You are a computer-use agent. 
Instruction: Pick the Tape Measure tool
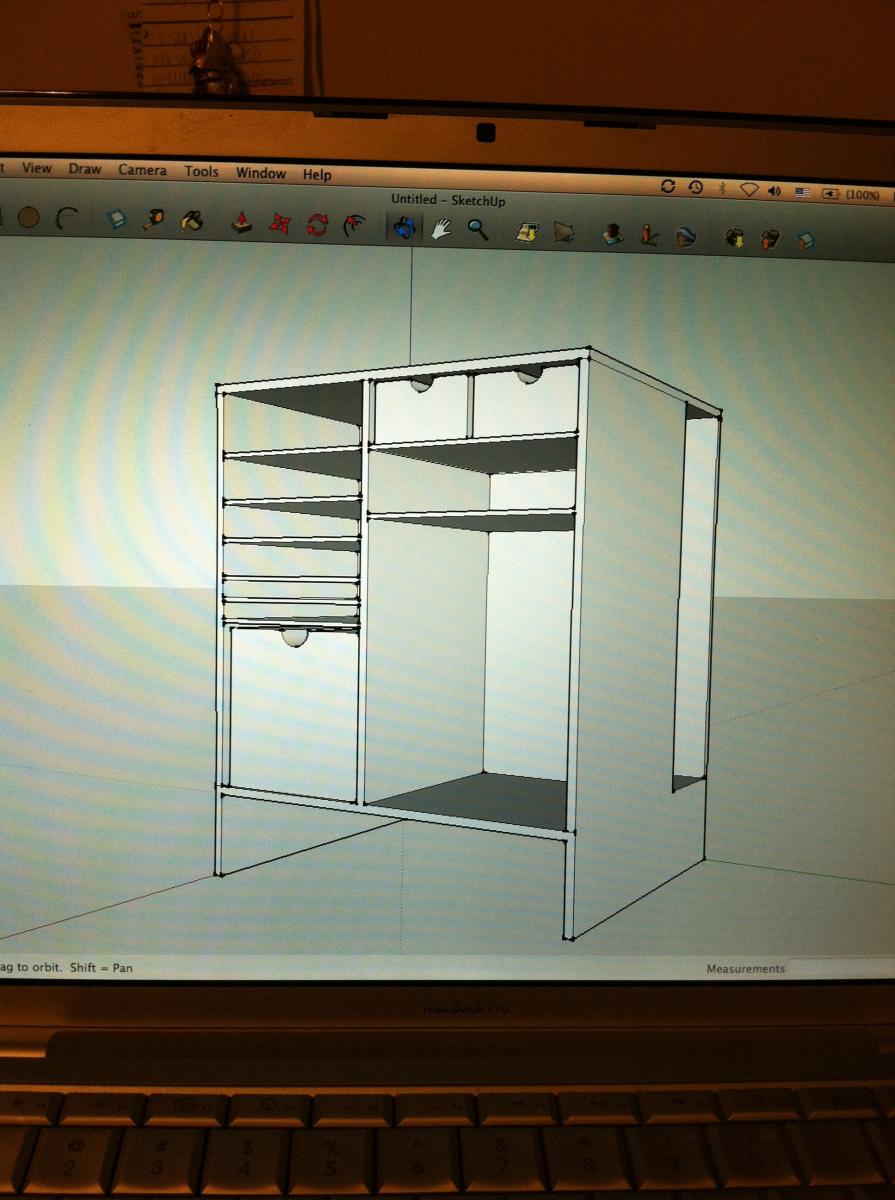point(154,220)
